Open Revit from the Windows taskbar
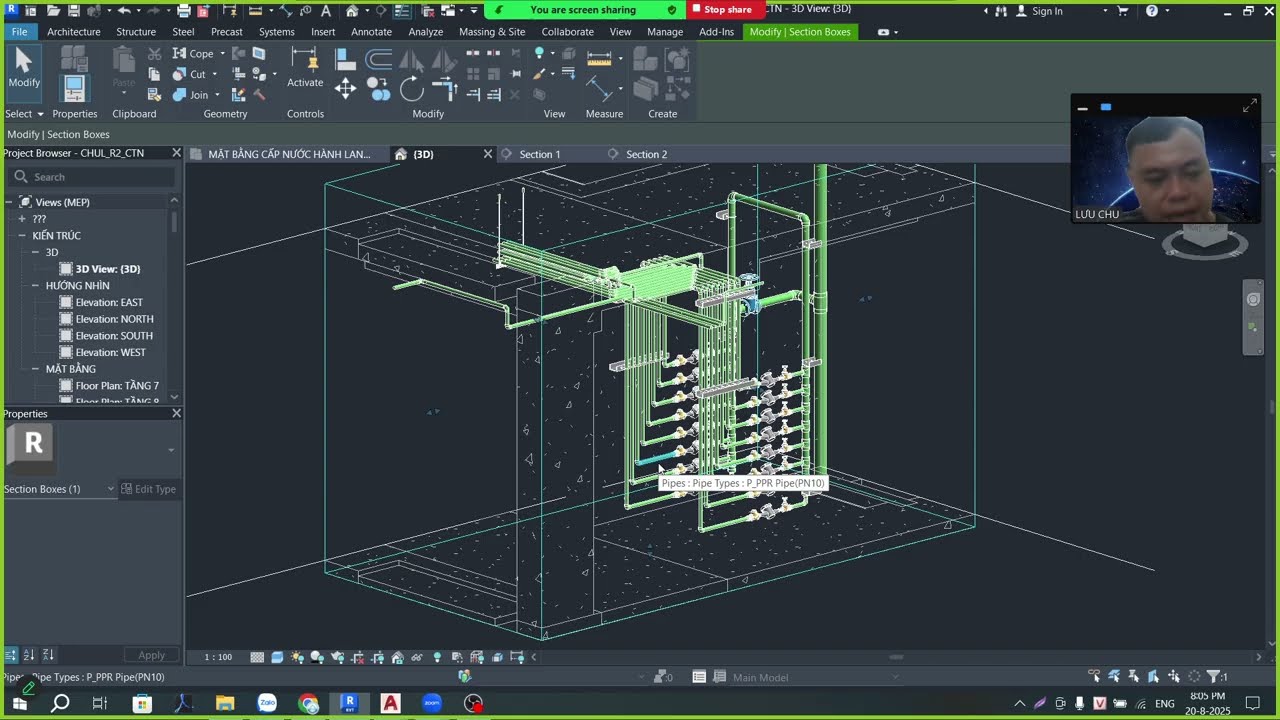The image size is (1280, 720). tap(349, 703)
